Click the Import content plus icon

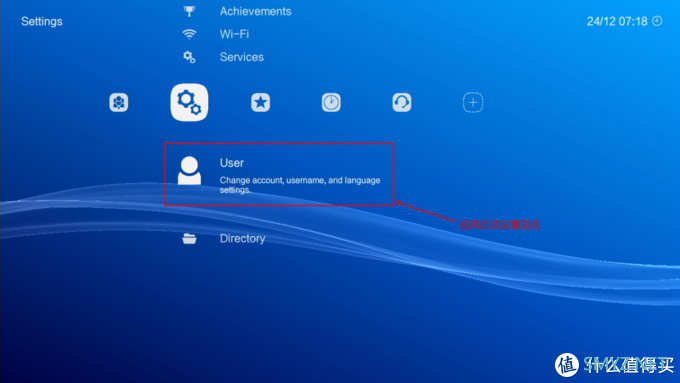[x=473, y=102]
